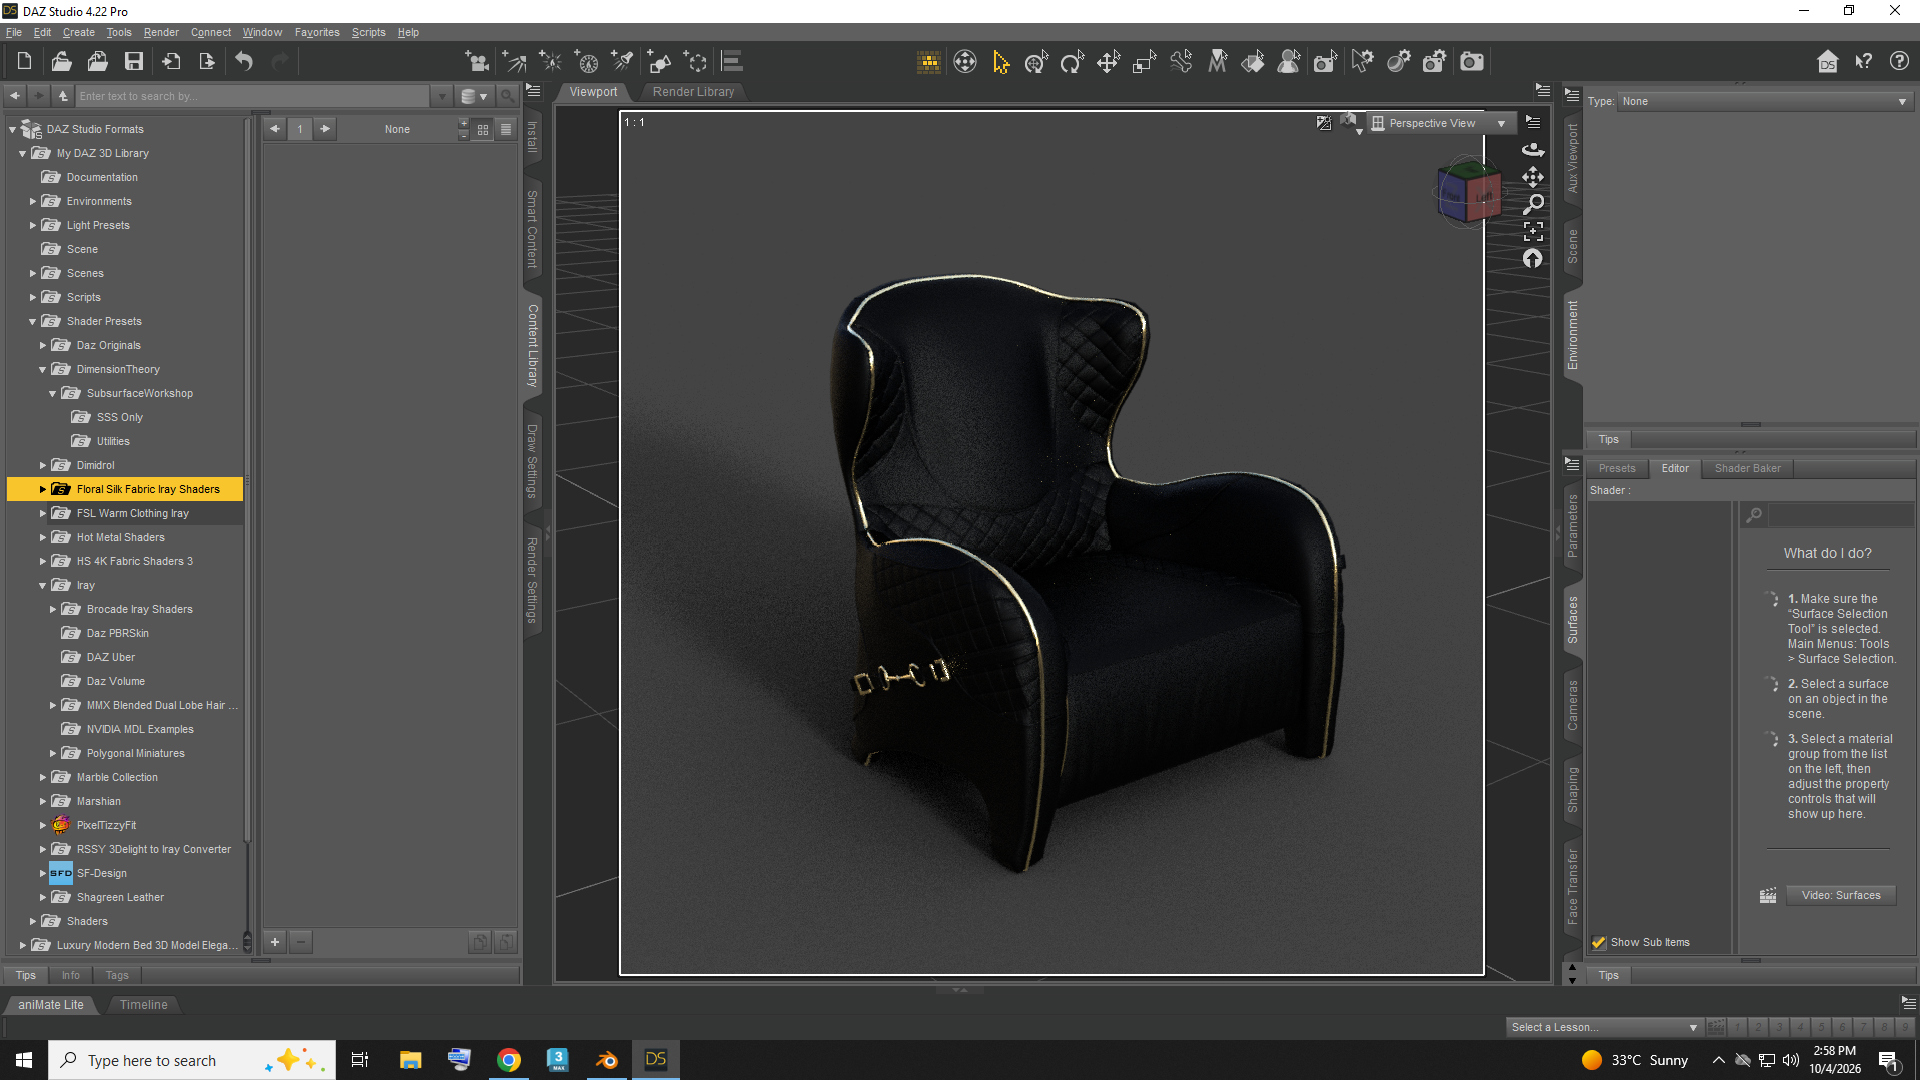Screen dimensions: 1920x1080
Task: Collapse the Shader Presets folder
Action: 33,322
